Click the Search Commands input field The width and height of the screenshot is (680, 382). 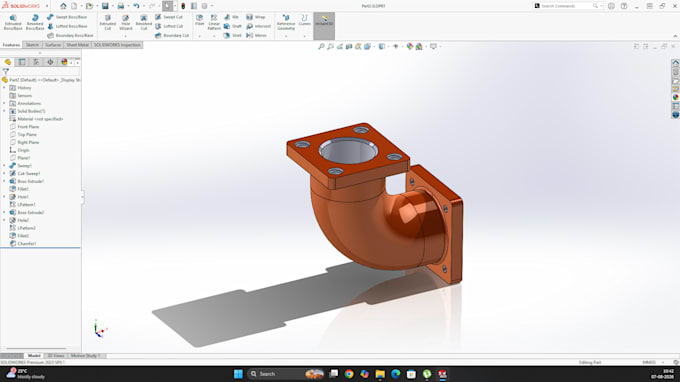566,6
